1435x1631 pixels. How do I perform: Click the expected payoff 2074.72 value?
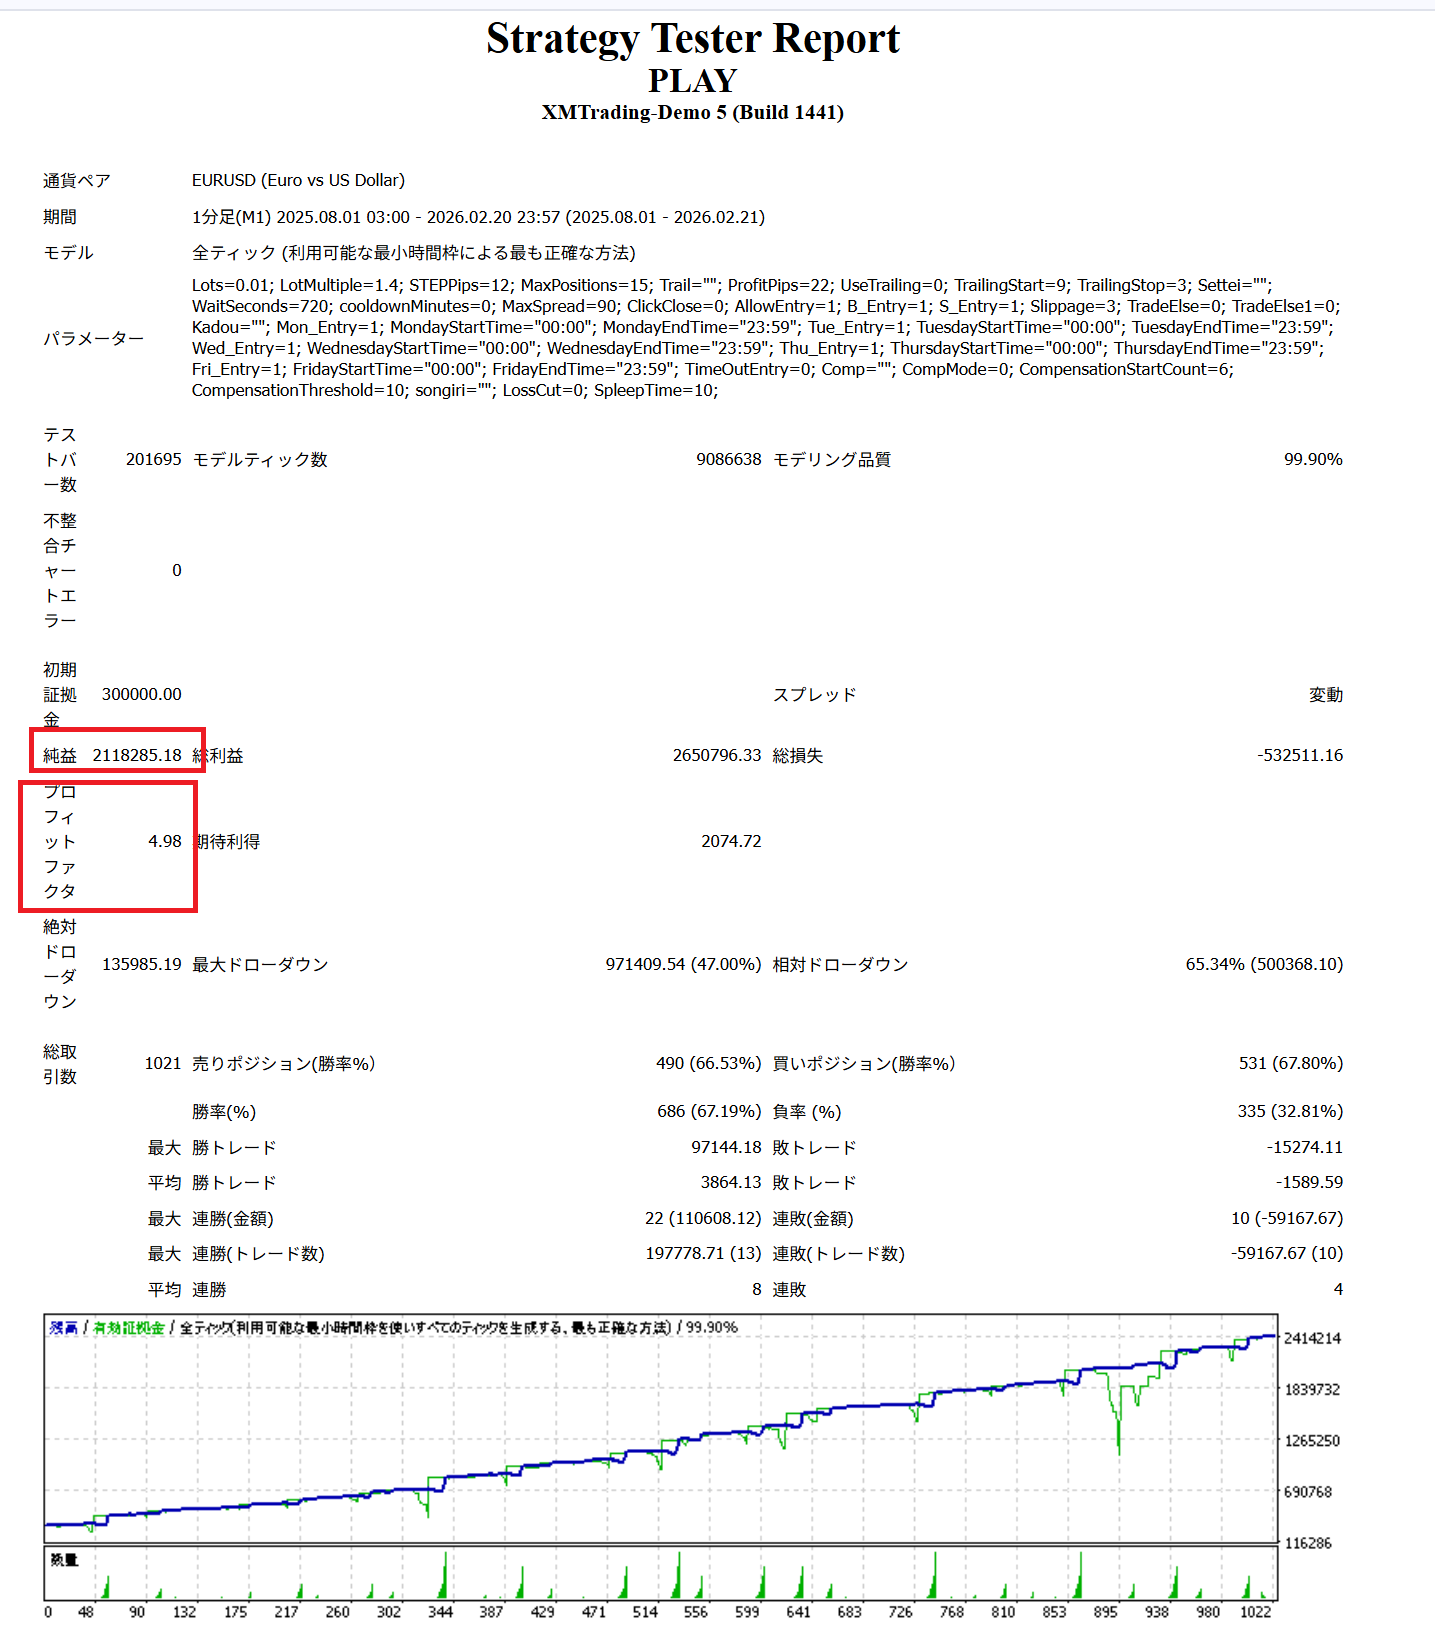[731, 842]
